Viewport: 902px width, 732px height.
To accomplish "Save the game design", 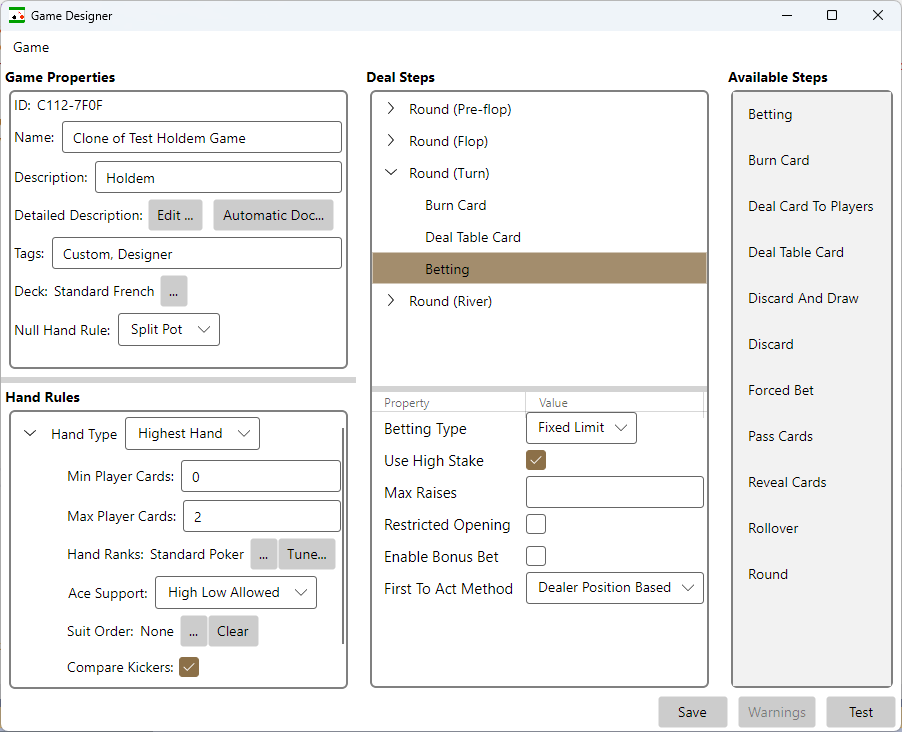I will (693, 712).
